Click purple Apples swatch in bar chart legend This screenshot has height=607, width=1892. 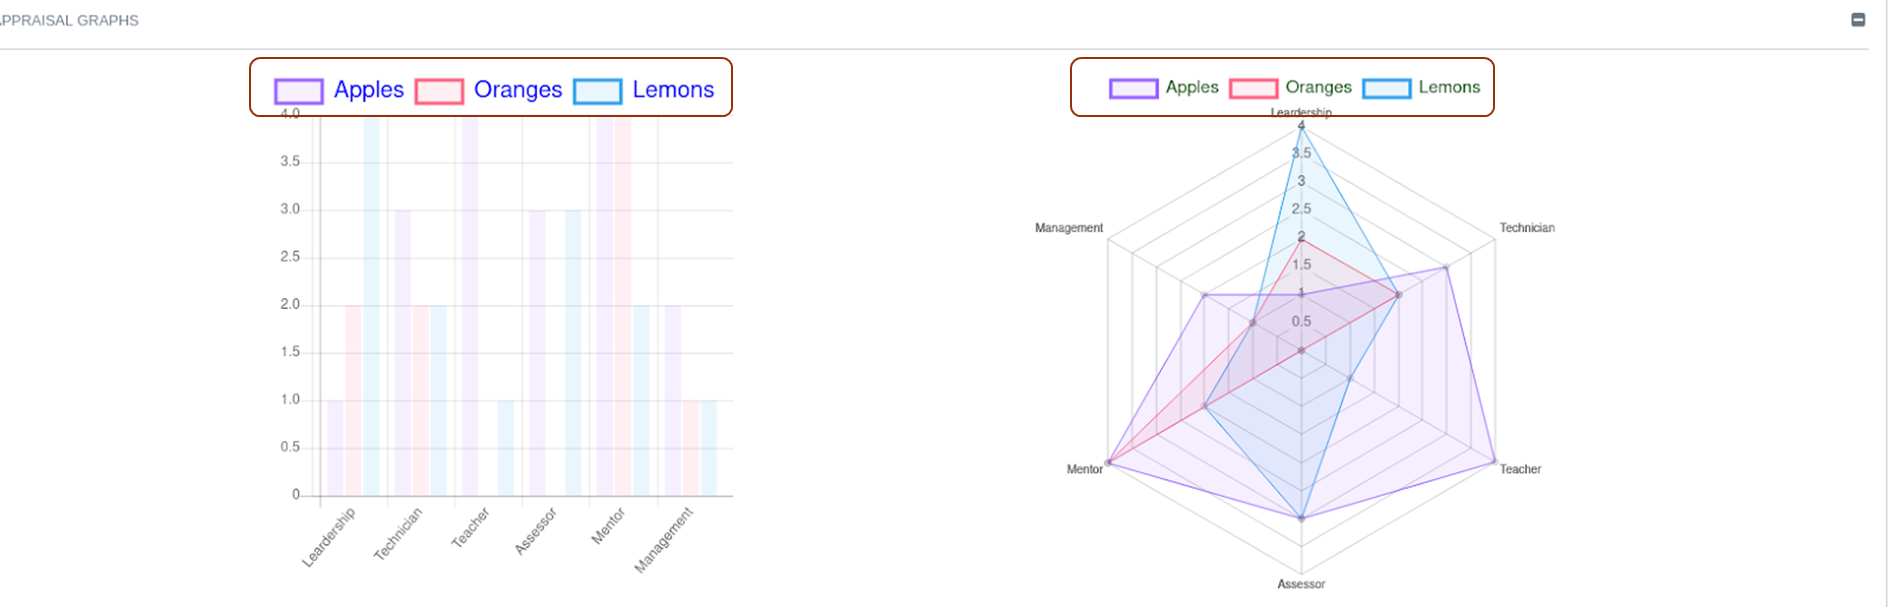point(299,92)
